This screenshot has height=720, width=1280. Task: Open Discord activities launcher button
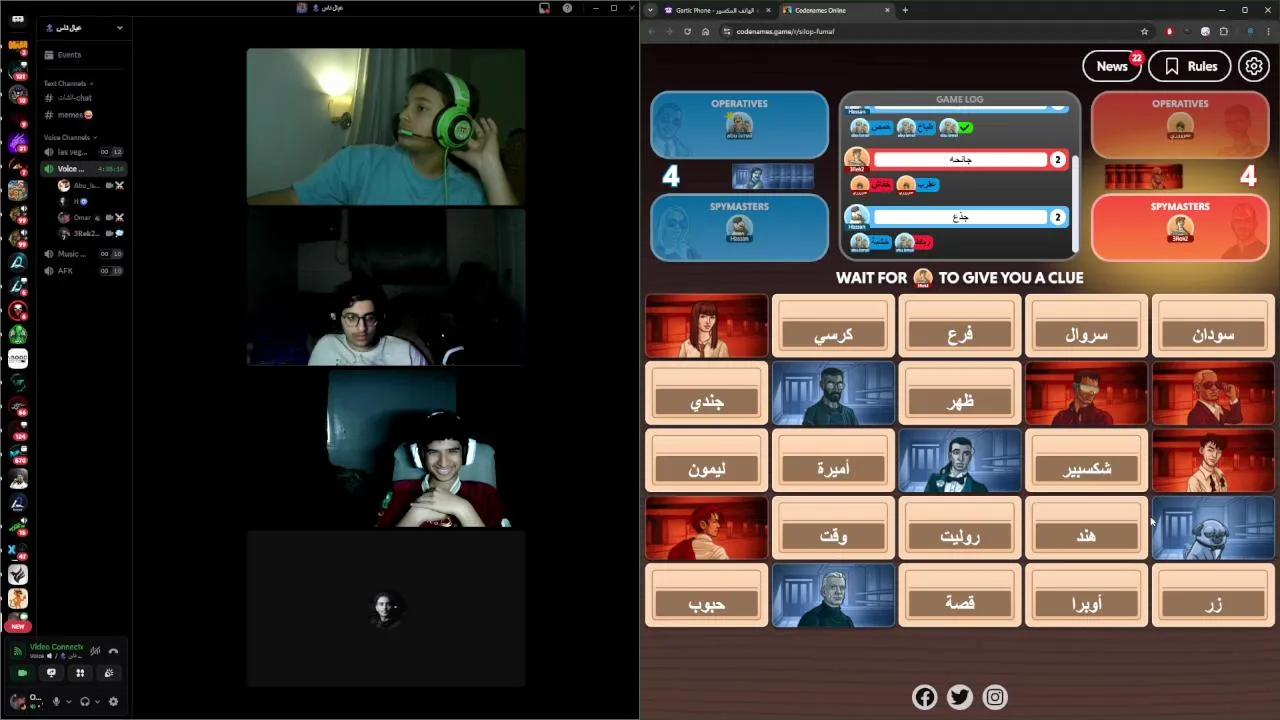(80, 673)
